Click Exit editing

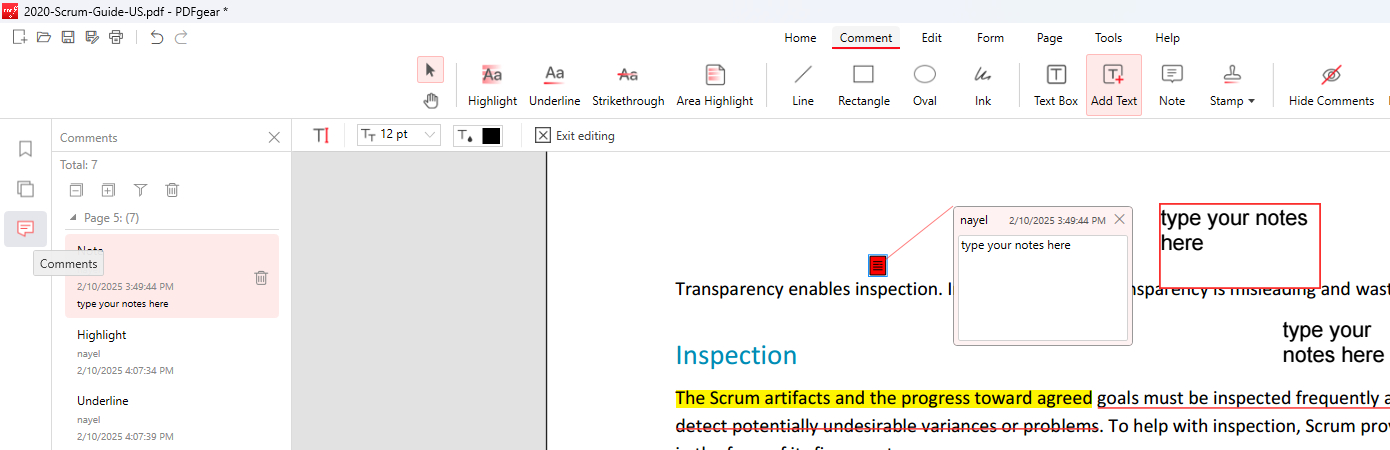click(x=575, y=136)
